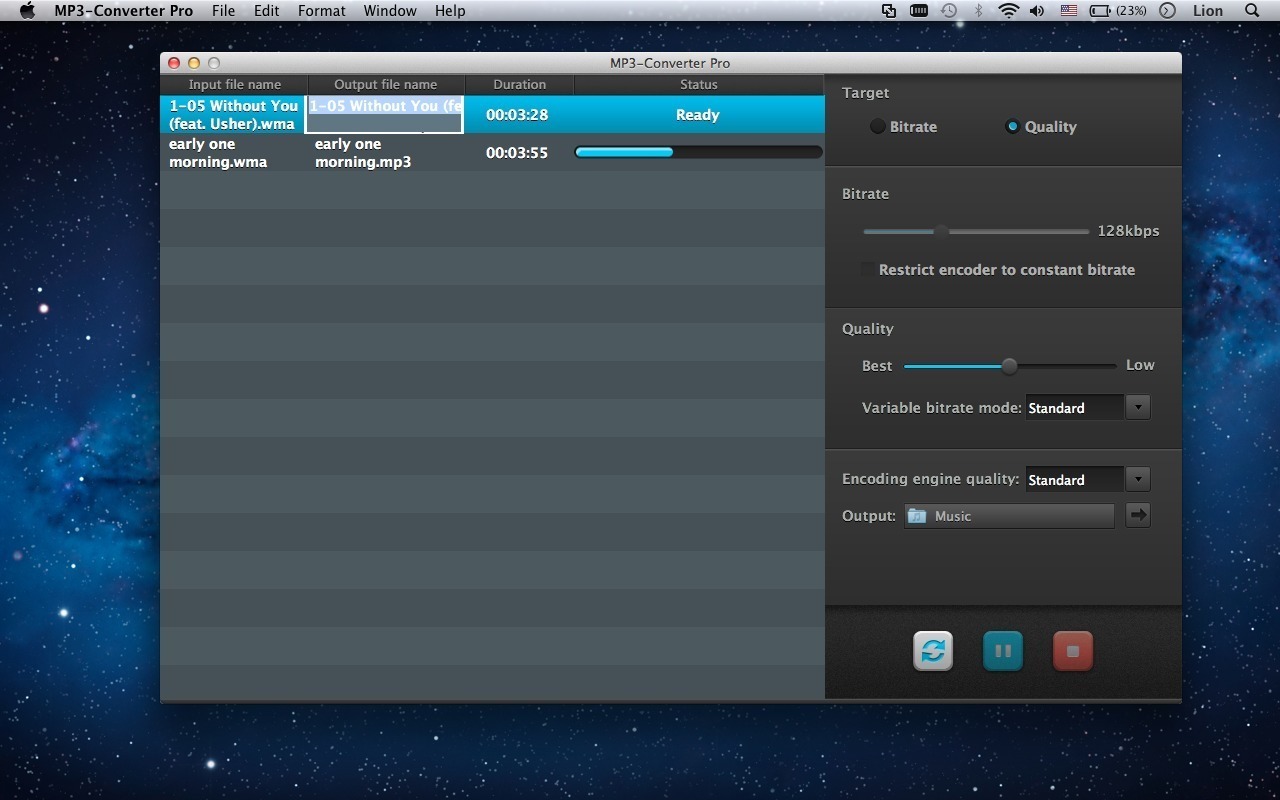Sort by Output file name column header
Screen dimensions: 1280x800
tap(386, 85)
